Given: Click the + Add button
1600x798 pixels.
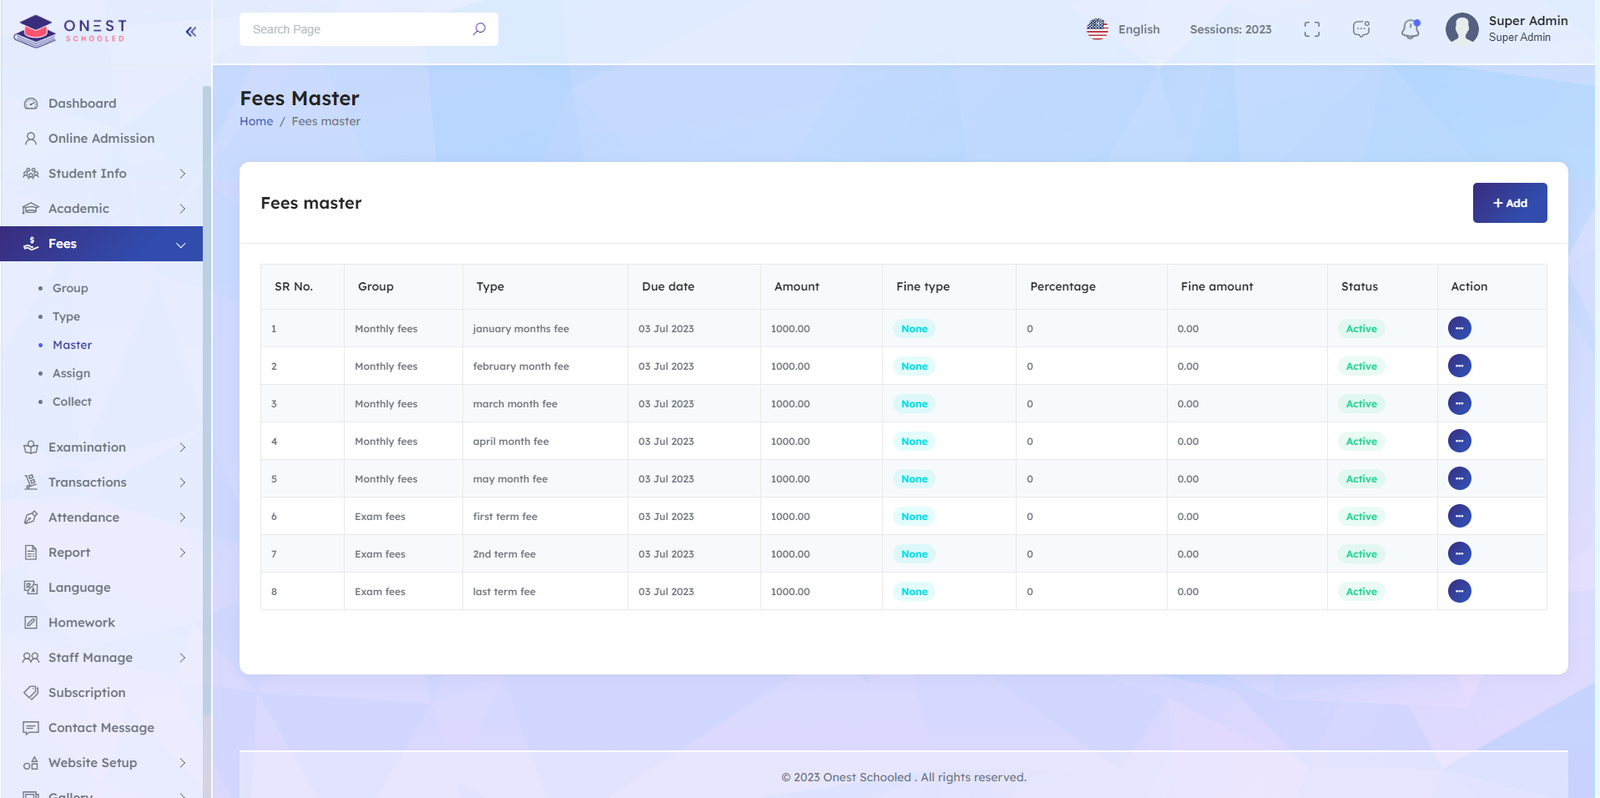Looking at the screenshot, I should 1509,203.
